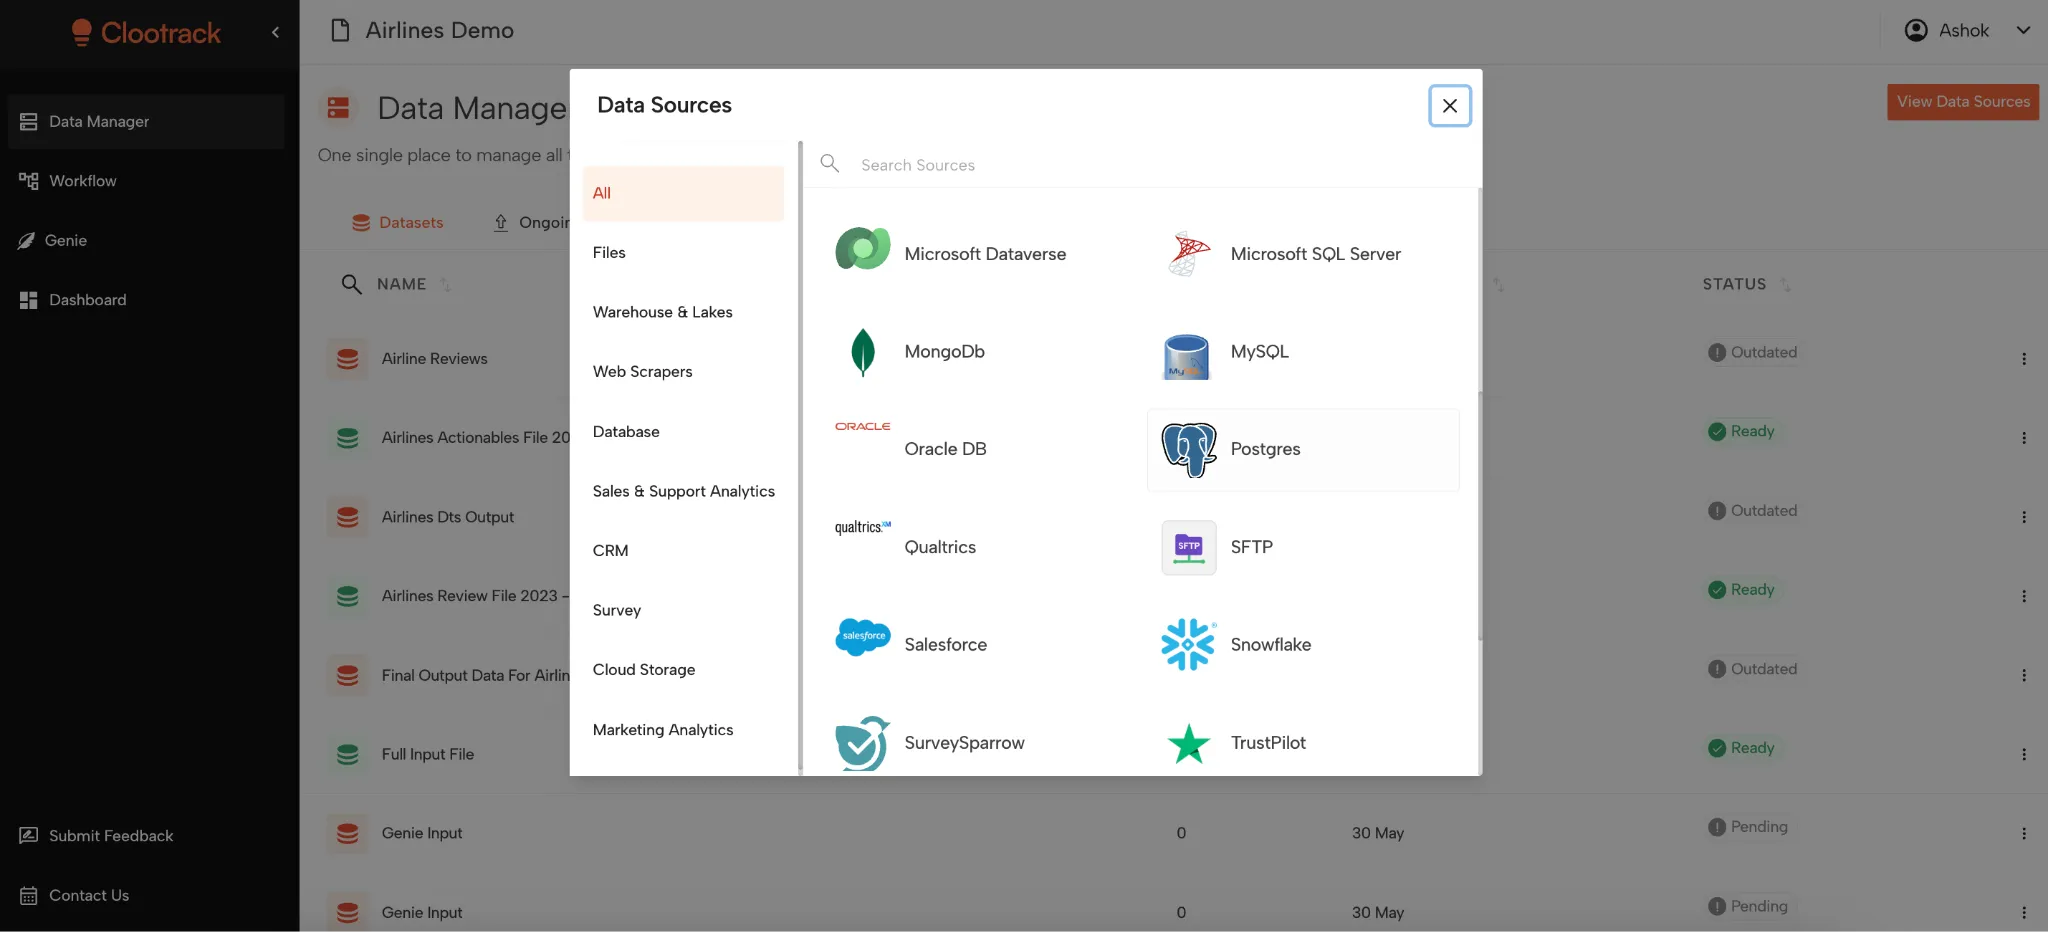This screenshot has height=932, width=2048.
Task: Select the Sales & Support Analytics category
Action: (683, 491)
